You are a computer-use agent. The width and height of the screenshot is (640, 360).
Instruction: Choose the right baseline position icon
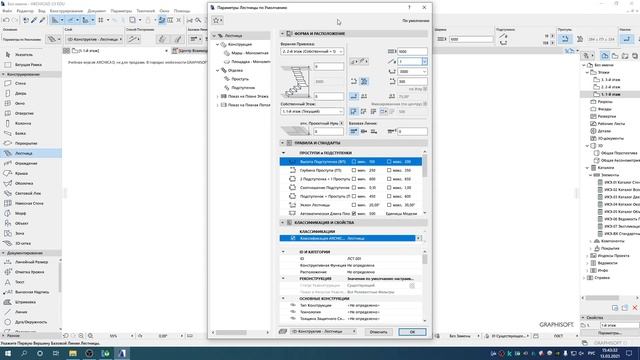click(x=373, y=131)
